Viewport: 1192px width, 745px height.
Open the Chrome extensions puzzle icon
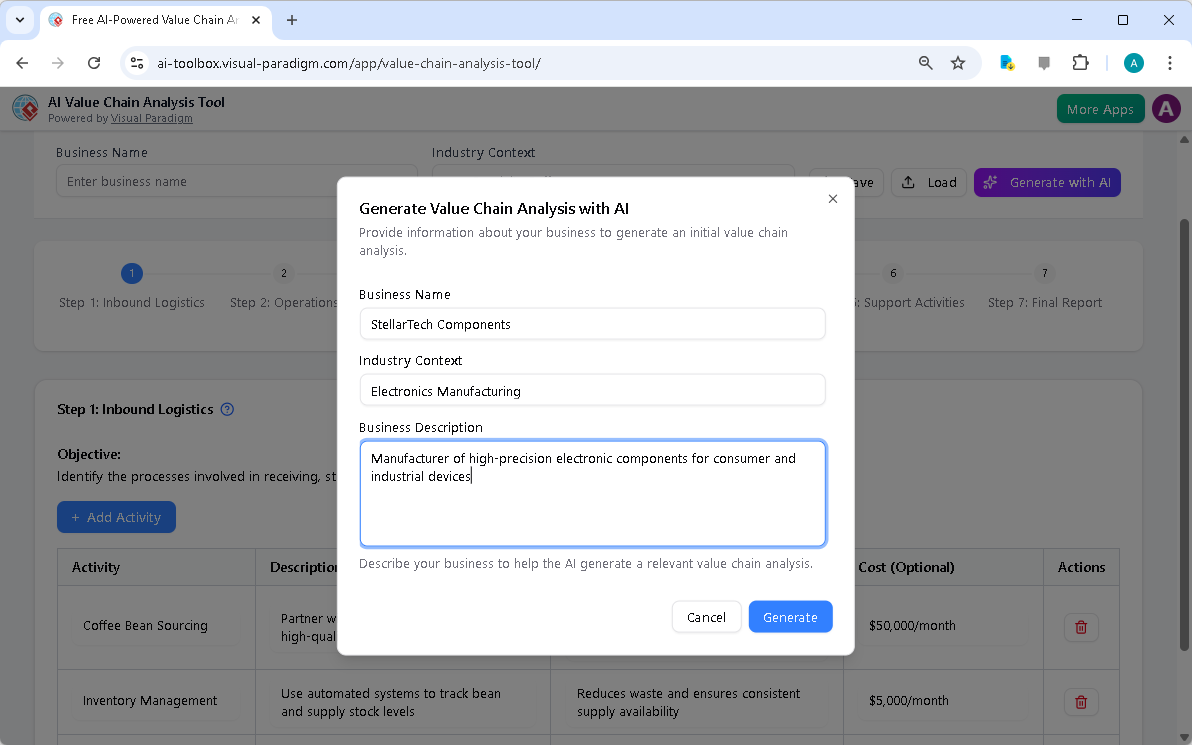tap(1080, 62)
